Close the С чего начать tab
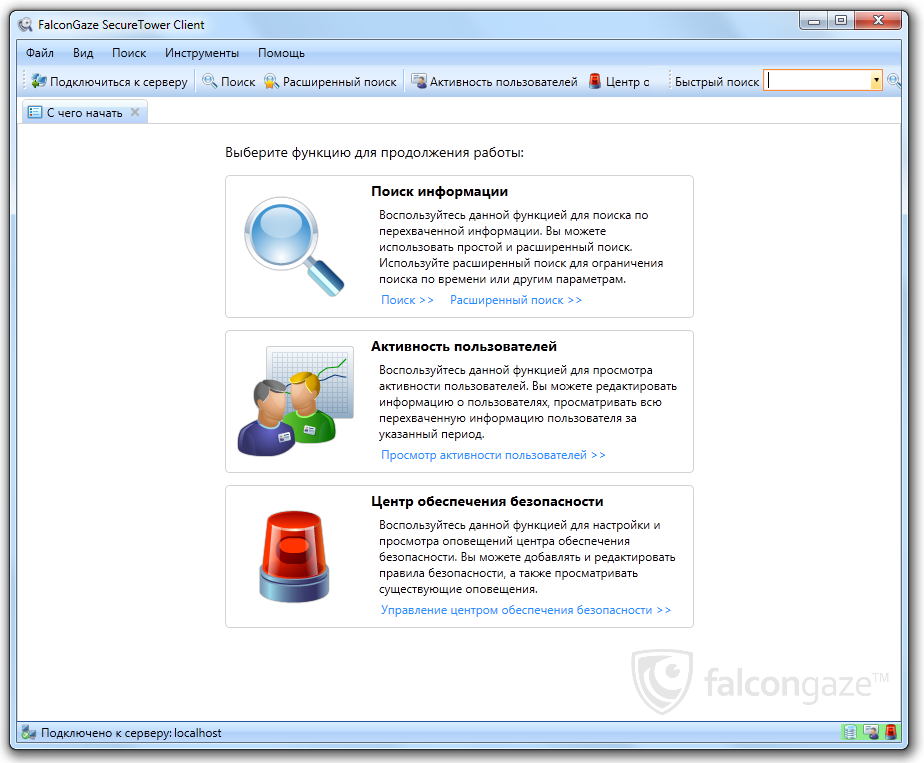The width and height of the screenshot is (924, 763). 135,112
